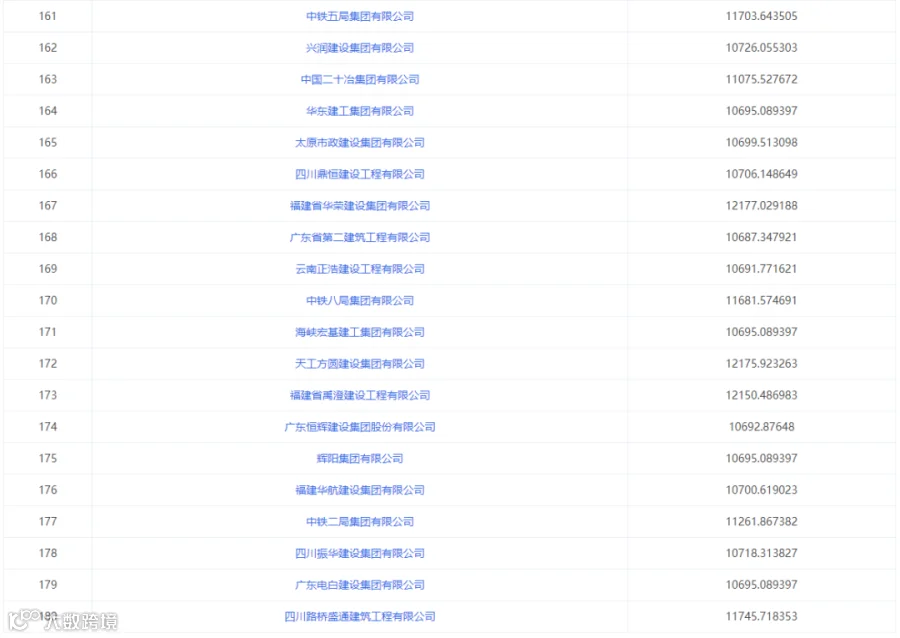Click rank number 168

tap(48, 237)
